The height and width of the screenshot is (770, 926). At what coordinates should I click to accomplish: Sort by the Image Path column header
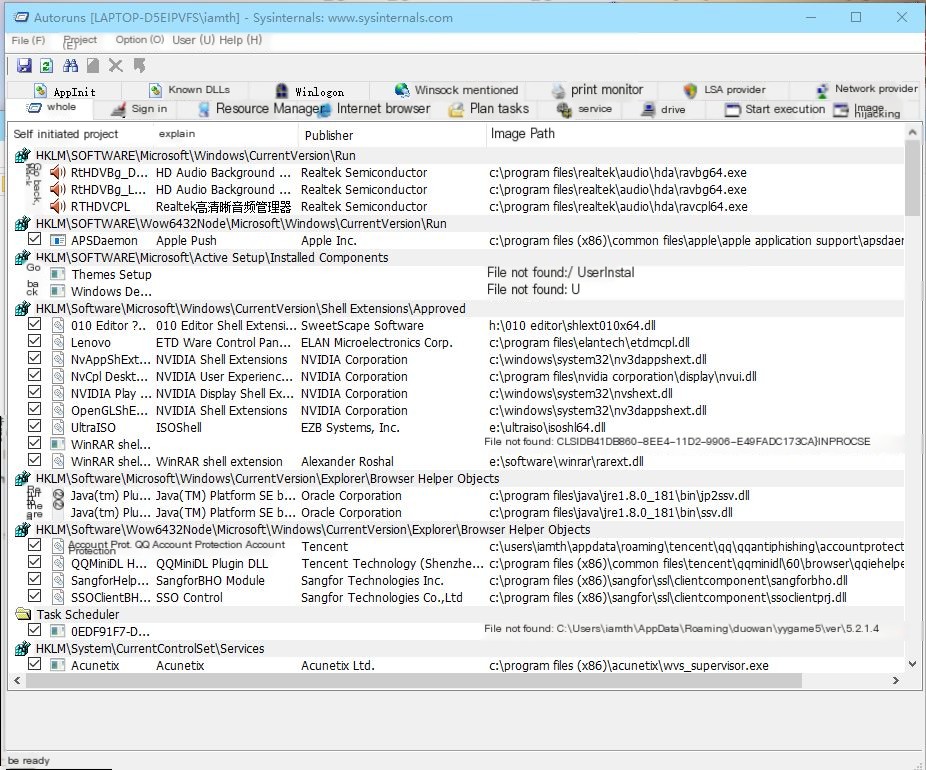pyautogui.click(x=694, y=134)
